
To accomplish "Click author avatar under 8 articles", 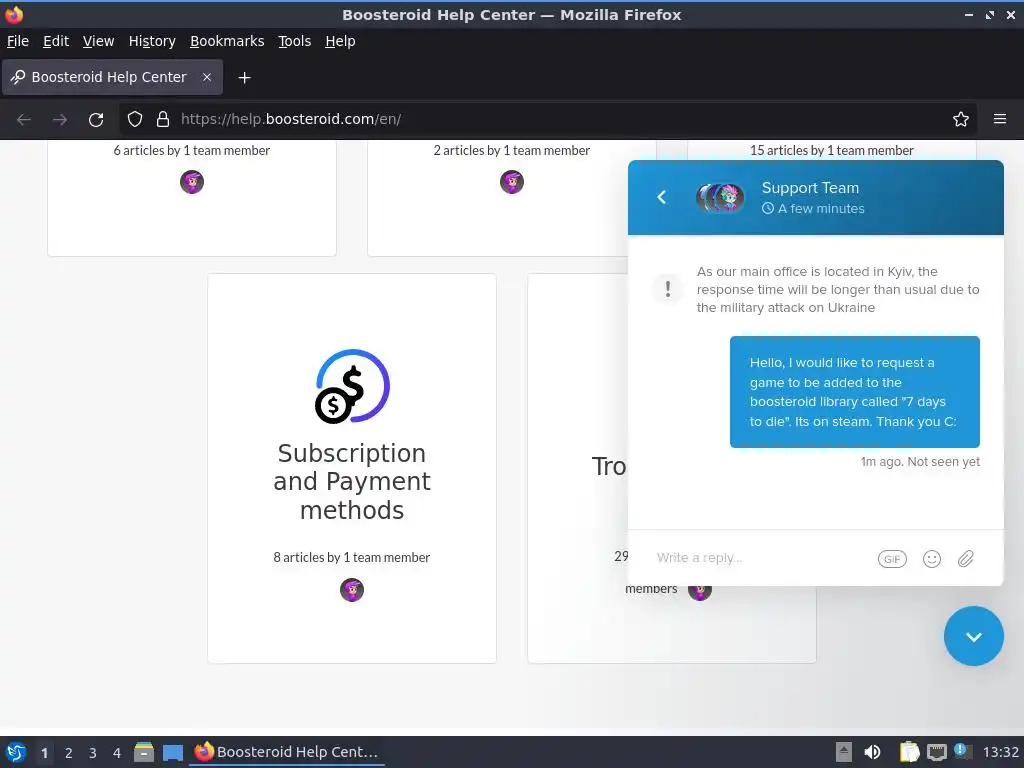I will 352,590.
